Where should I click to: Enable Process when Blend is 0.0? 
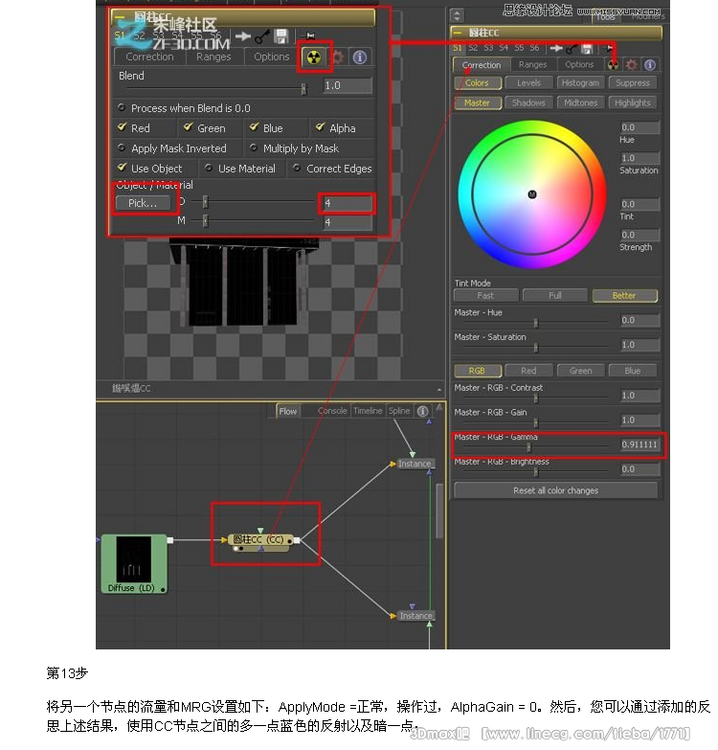click(122, 107)
